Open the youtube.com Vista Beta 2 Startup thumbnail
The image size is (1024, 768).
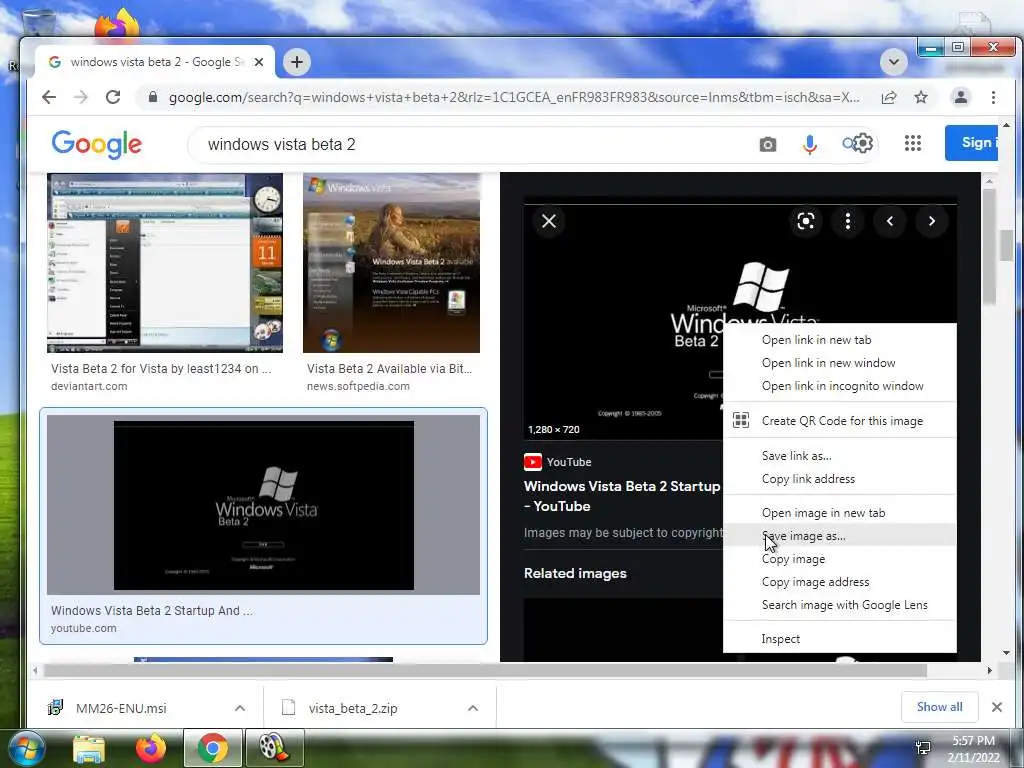click(263, 505)
